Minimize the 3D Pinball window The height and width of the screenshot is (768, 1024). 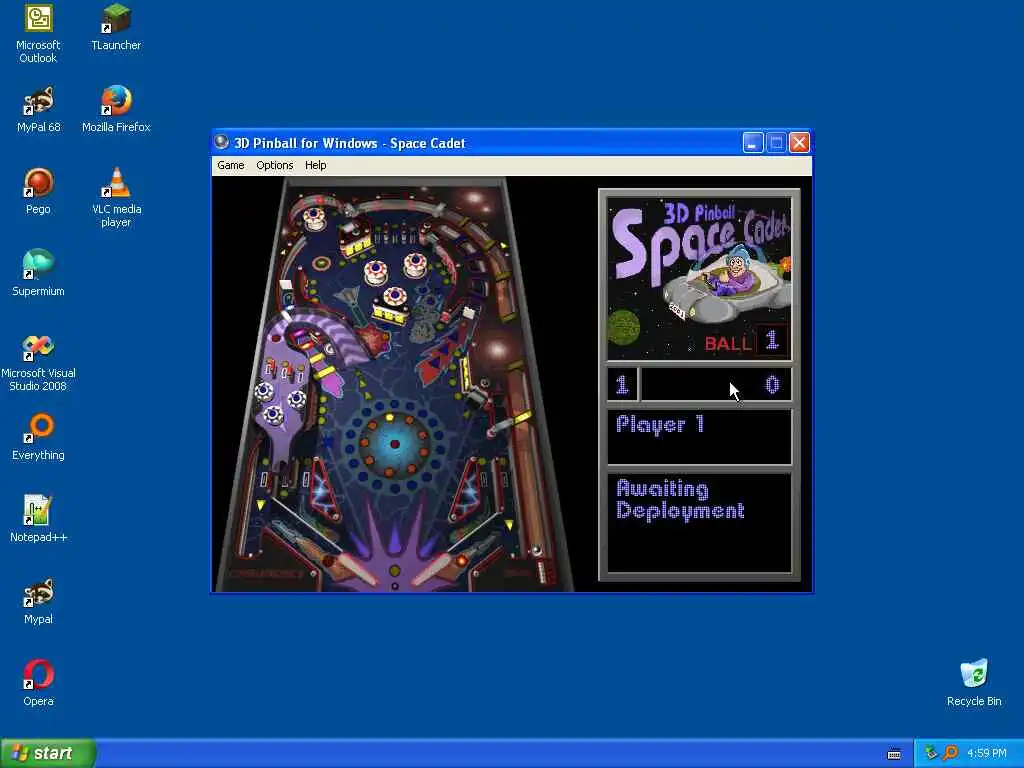coord(753,142)
